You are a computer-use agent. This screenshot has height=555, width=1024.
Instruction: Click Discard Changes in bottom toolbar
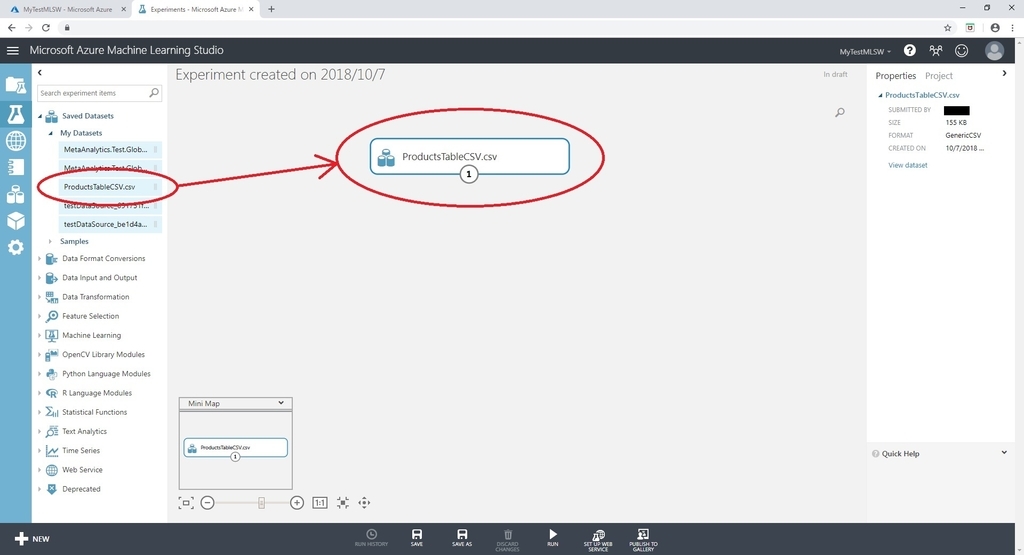[x=507, y=540]
